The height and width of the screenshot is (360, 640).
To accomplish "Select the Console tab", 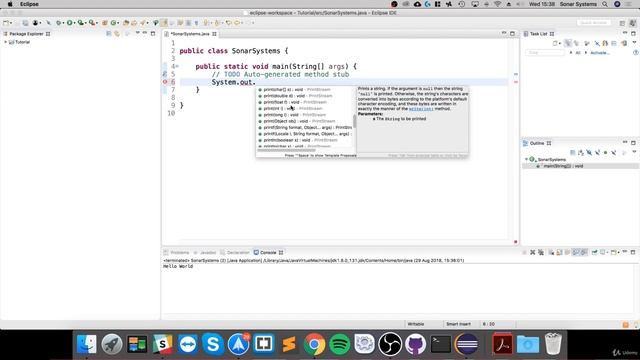I will [x=268, y=253].
